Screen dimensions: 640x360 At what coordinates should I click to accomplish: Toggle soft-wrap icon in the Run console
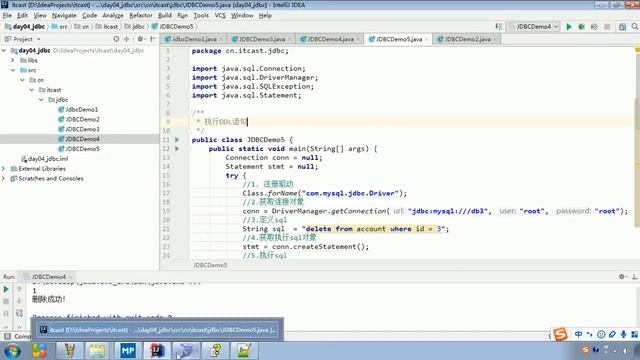pyautogui.click(x=19, y=313)
